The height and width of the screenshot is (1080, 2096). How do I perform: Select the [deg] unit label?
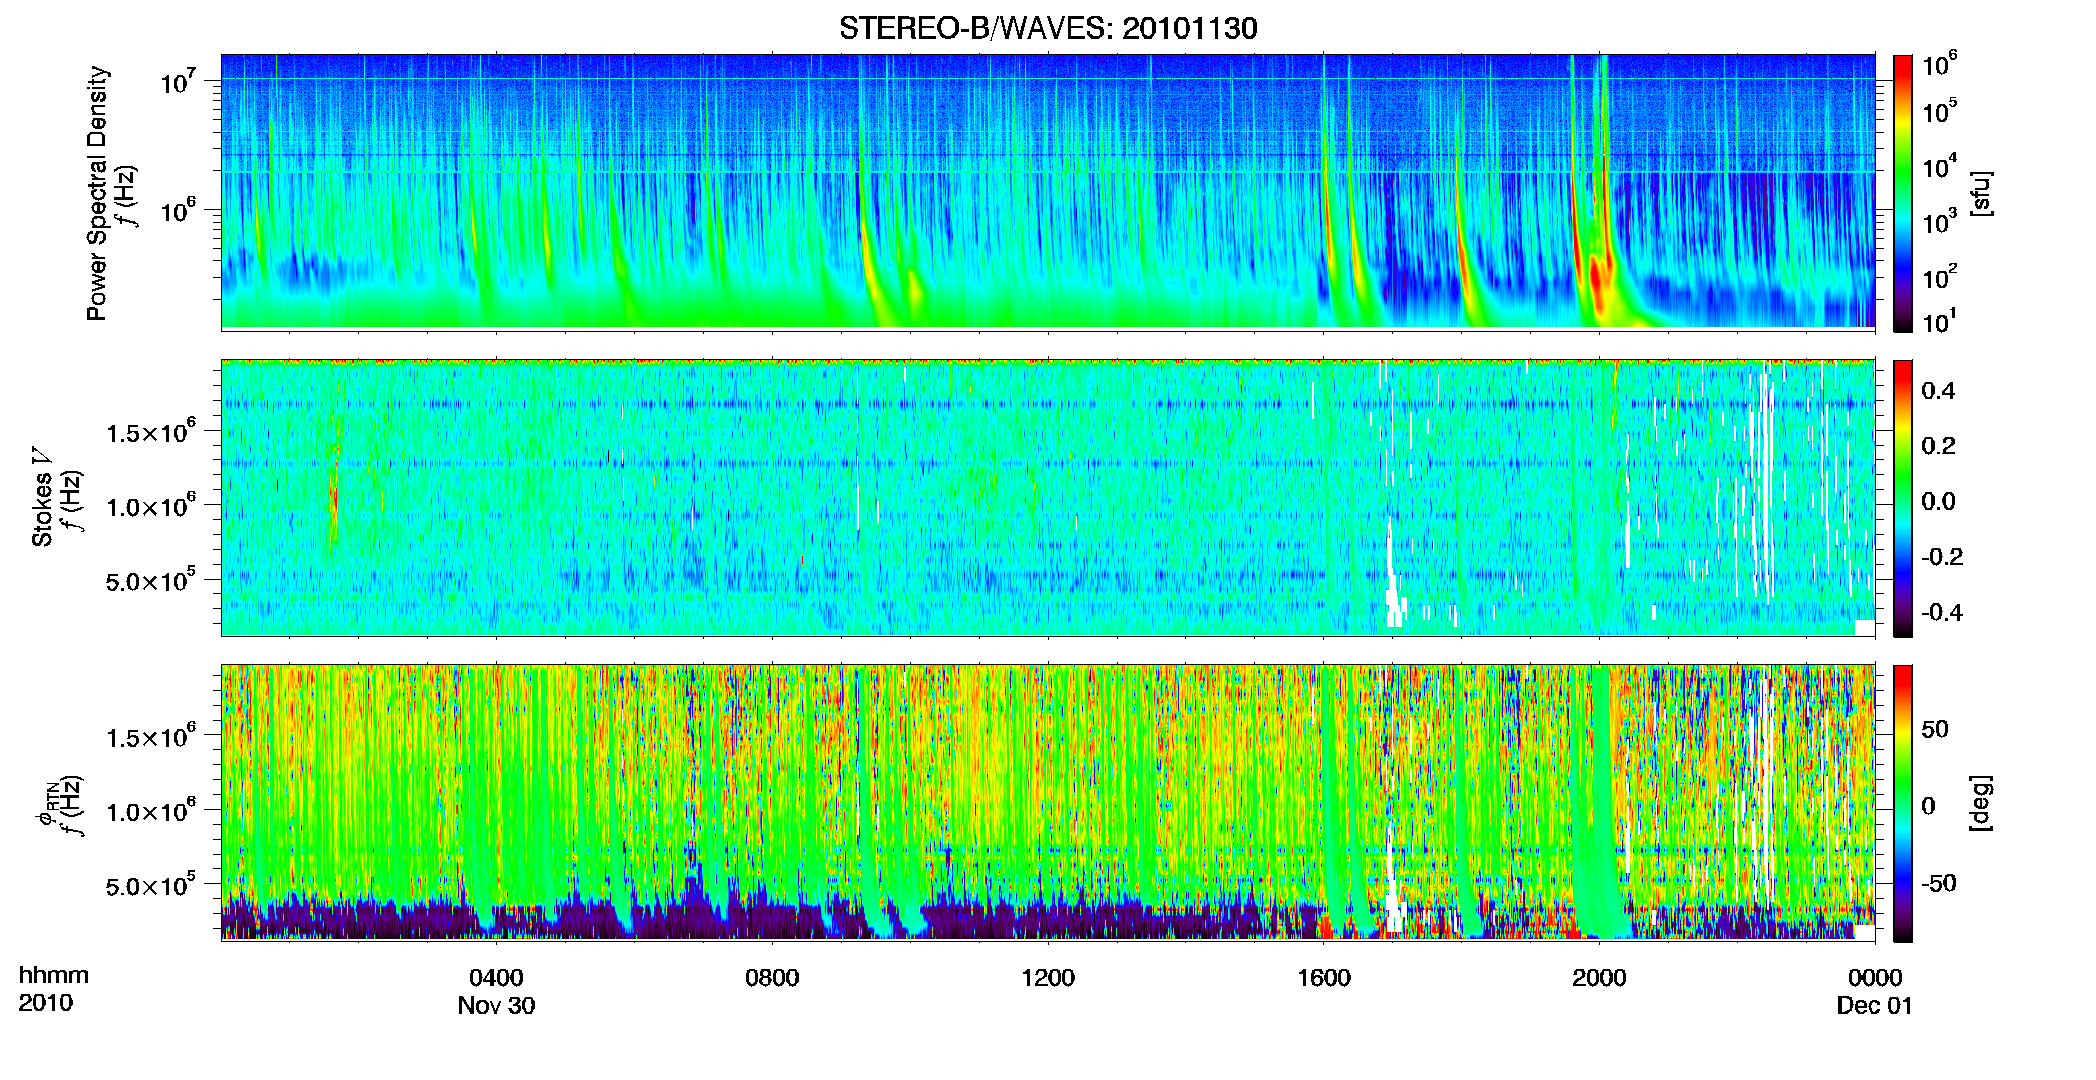pos(1981,803)
